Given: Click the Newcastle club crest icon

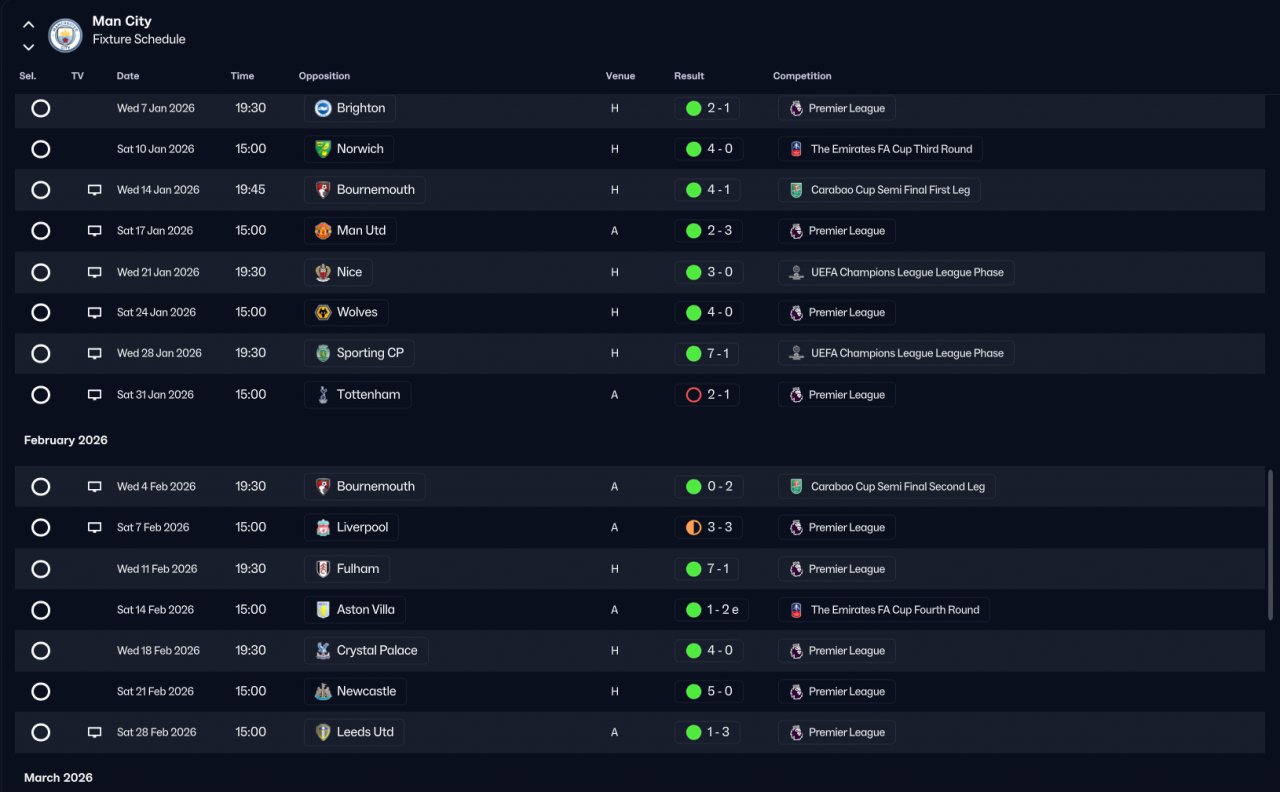Looking at the screenshot, I should [323, 692].
